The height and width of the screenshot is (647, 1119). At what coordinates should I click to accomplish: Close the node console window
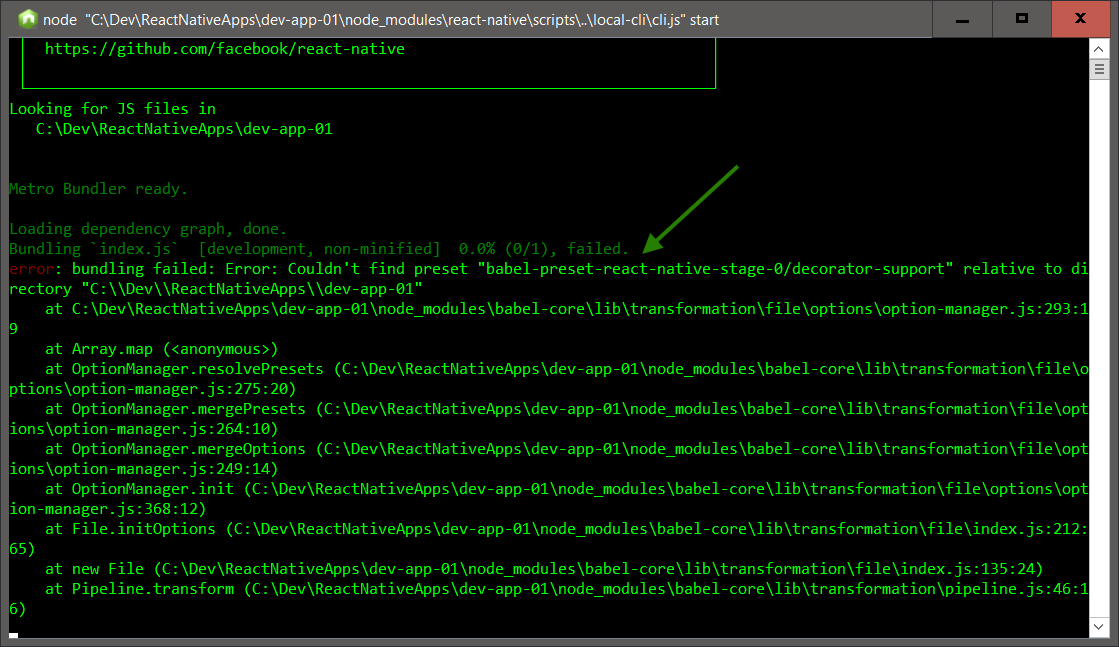pyautogui.click(x=1080, y=19)
